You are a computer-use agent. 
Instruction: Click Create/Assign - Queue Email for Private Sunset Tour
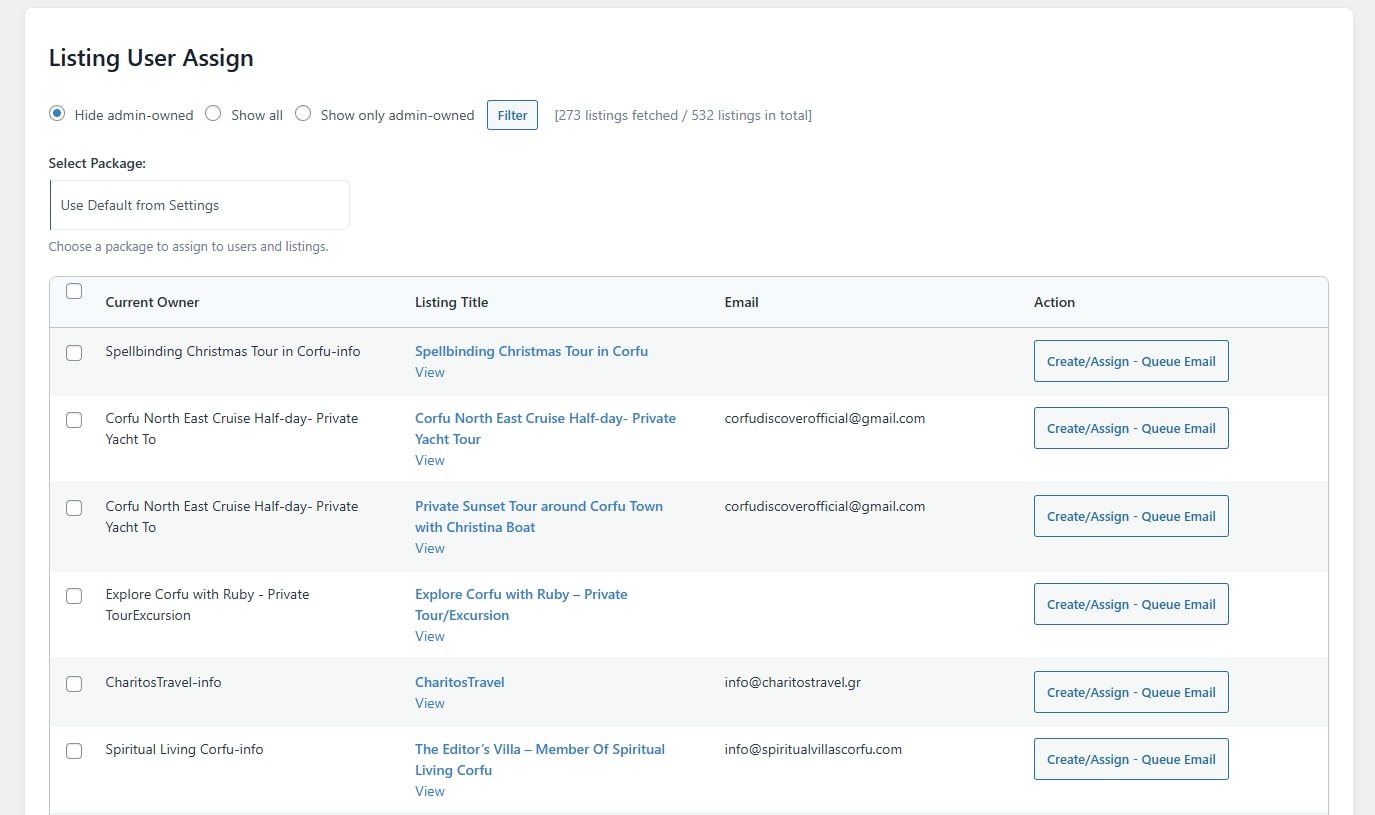1130,516
